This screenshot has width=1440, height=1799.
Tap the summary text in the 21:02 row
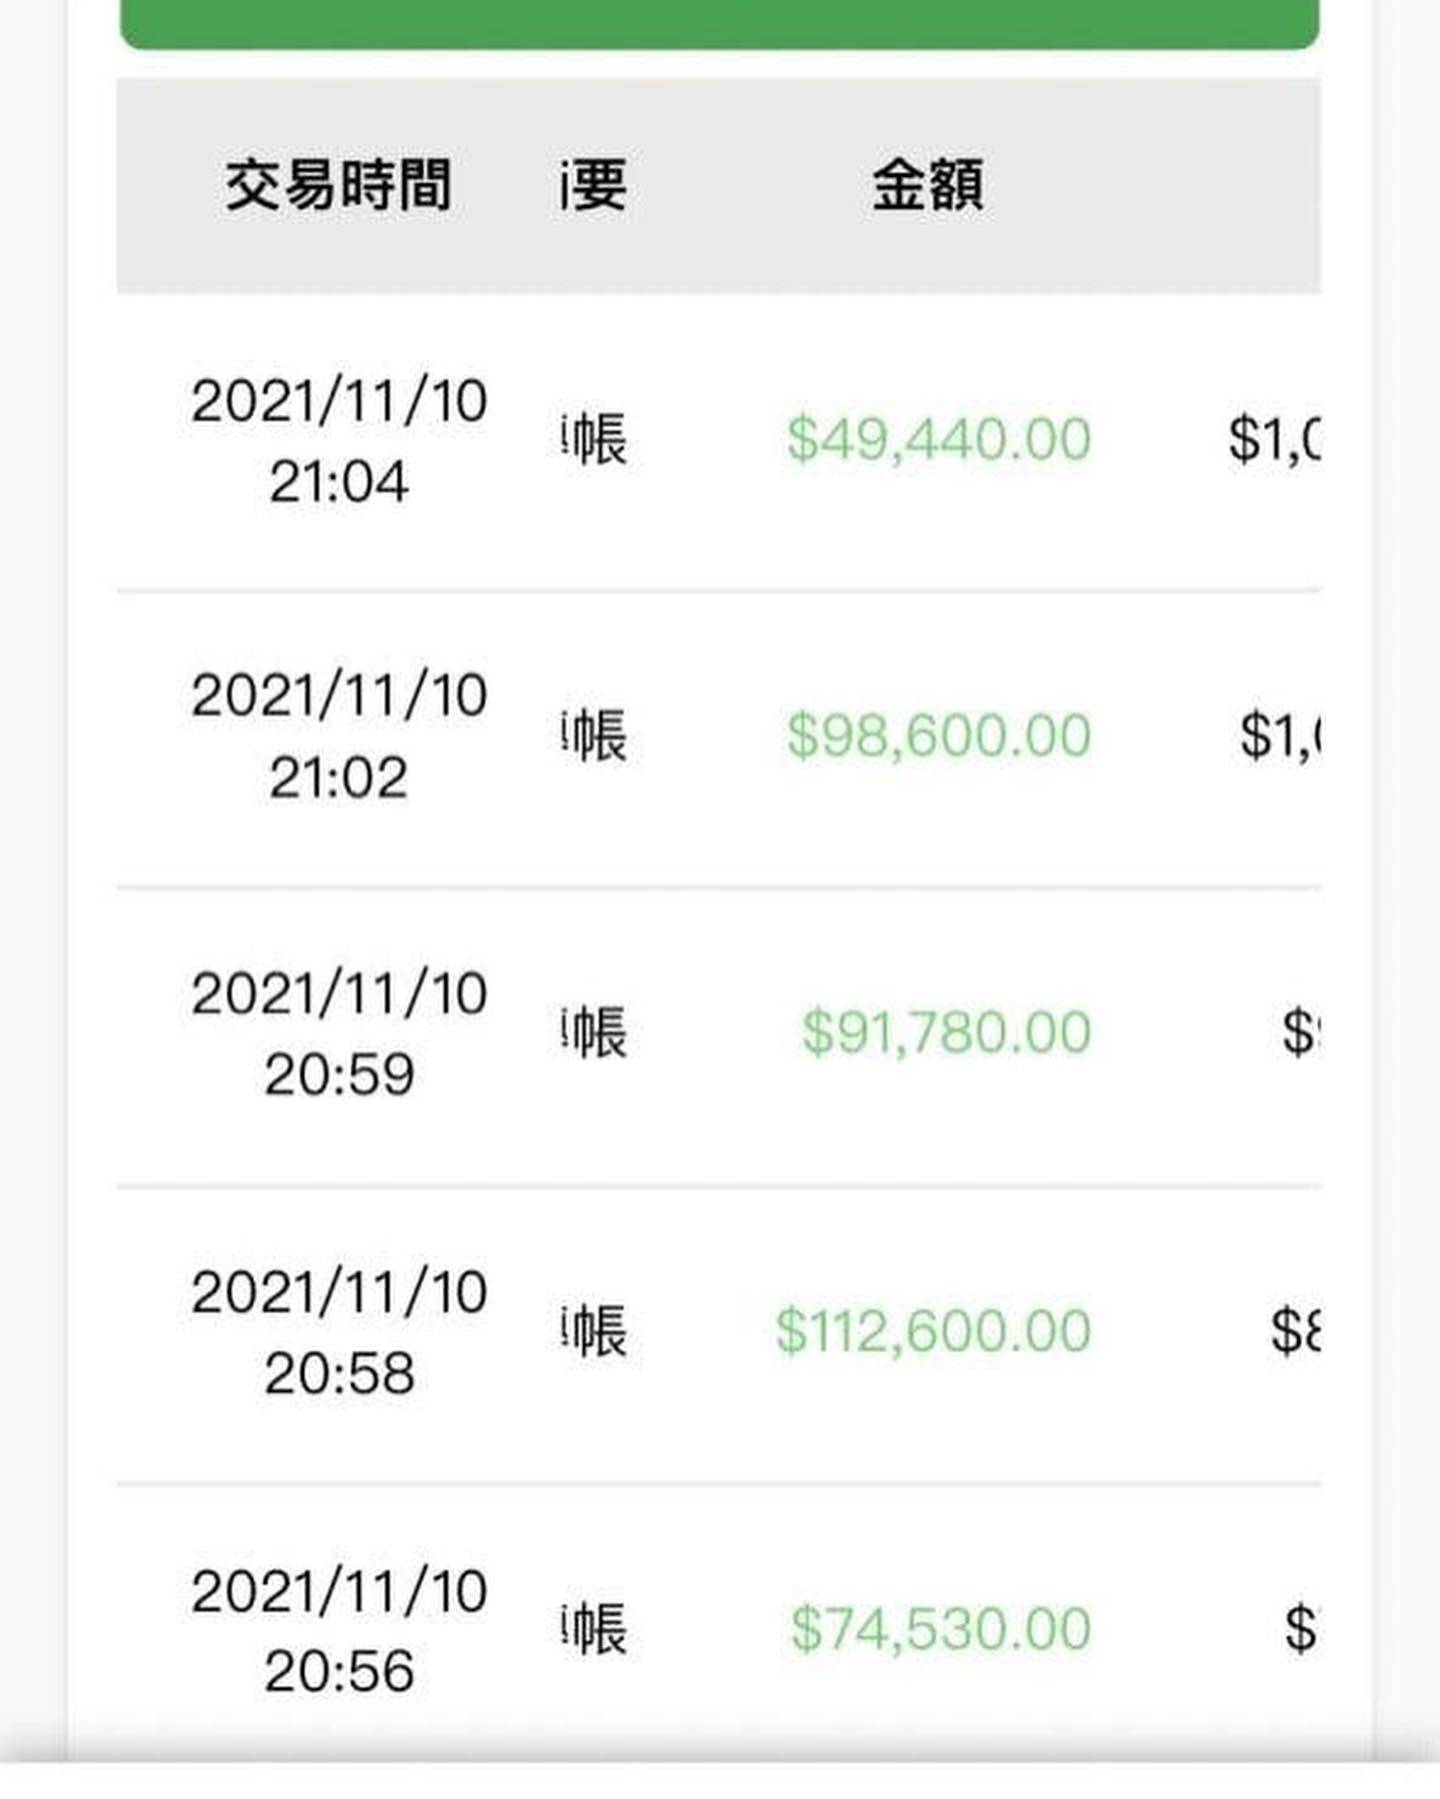click(x=595, y=736)
